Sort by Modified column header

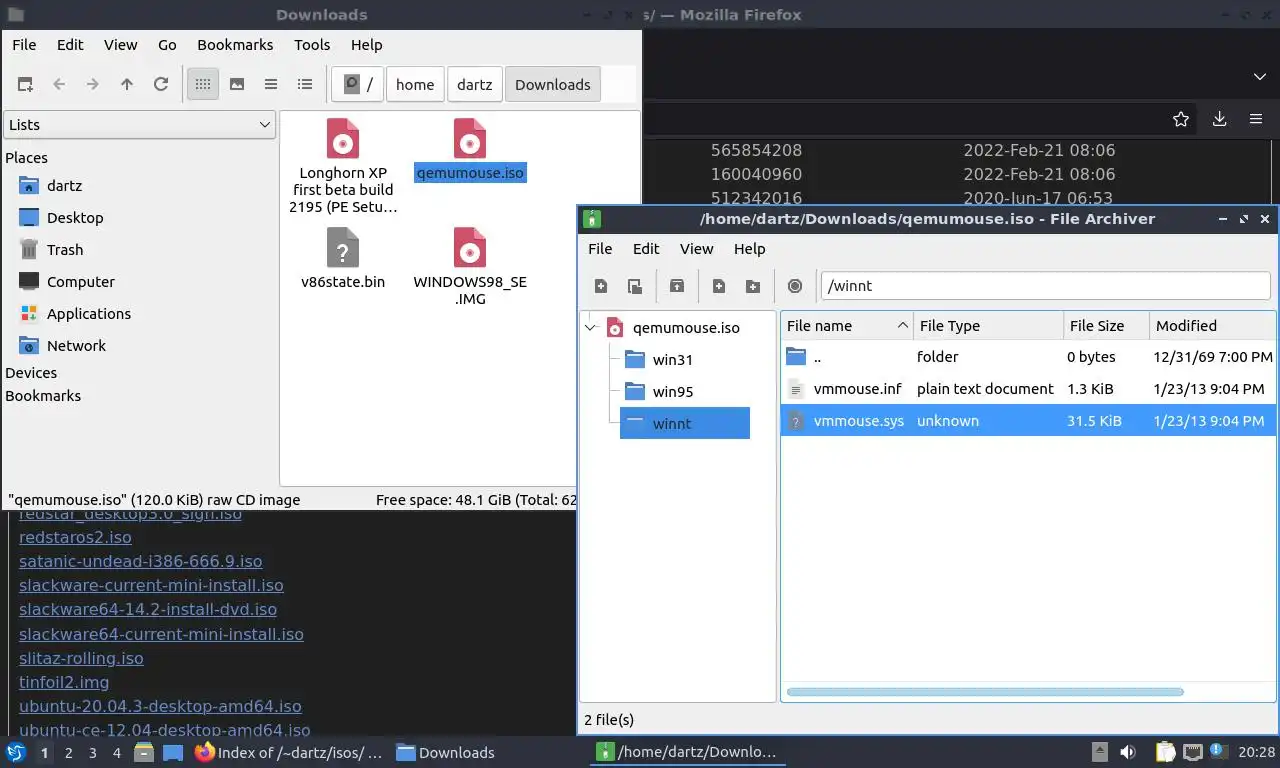pos(1213,326)
